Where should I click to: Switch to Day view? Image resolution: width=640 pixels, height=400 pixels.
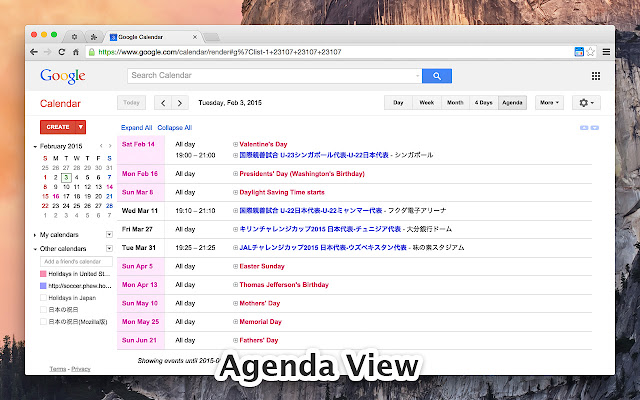pyautogui.click(x=398, y=103)
